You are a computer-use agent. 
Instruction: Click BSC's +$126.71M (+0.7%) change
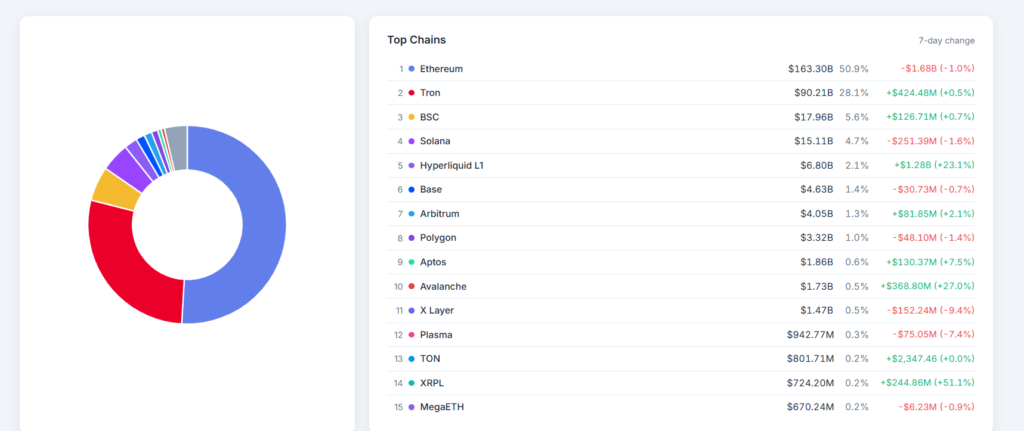(x=931, y=117)
